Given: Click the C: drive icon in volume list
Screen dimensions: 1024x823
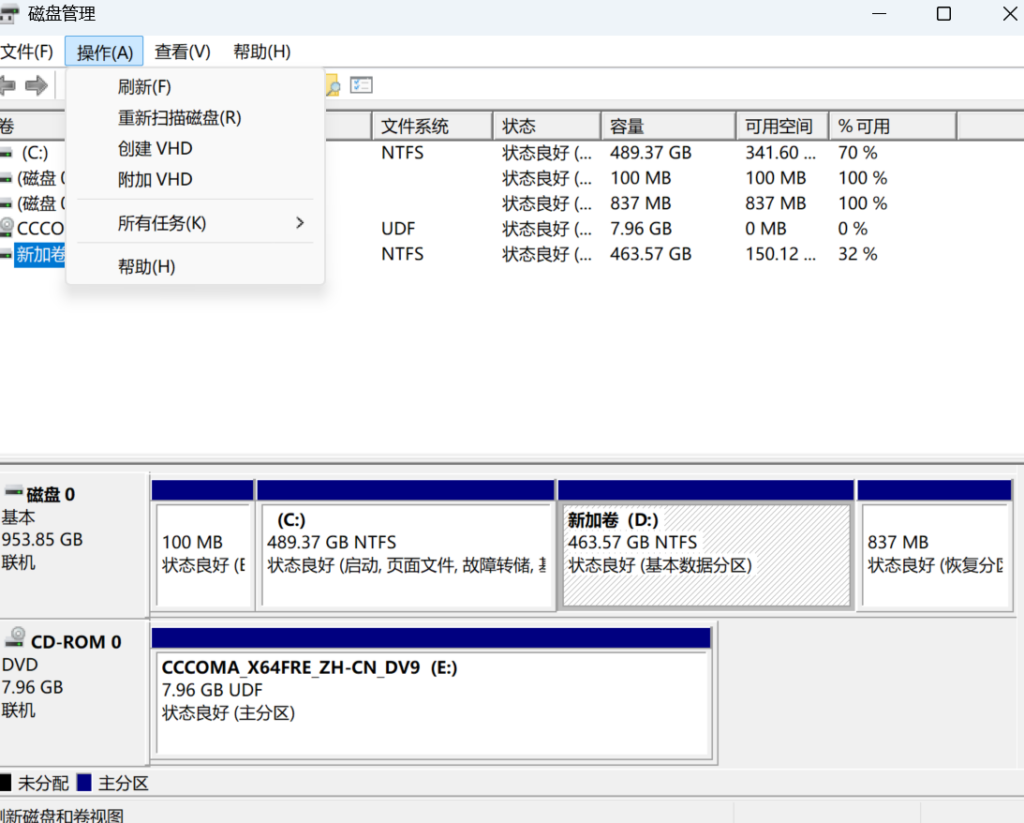Looking at the screenshot, I should [7, 153].
